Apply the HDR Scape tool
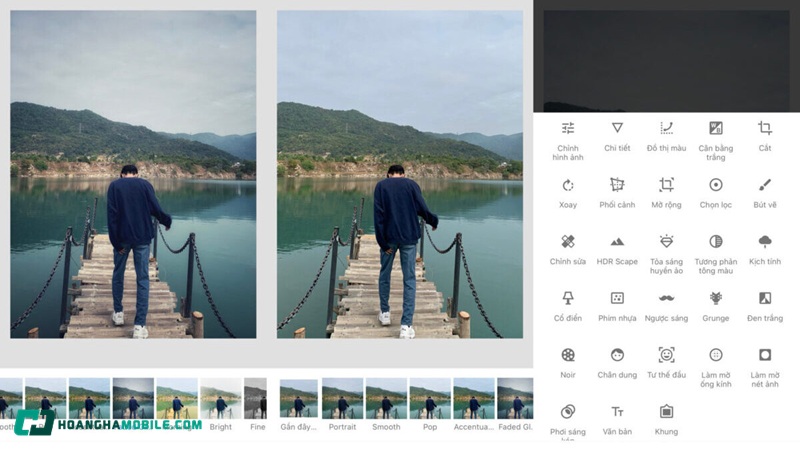 tap(617, 249)
